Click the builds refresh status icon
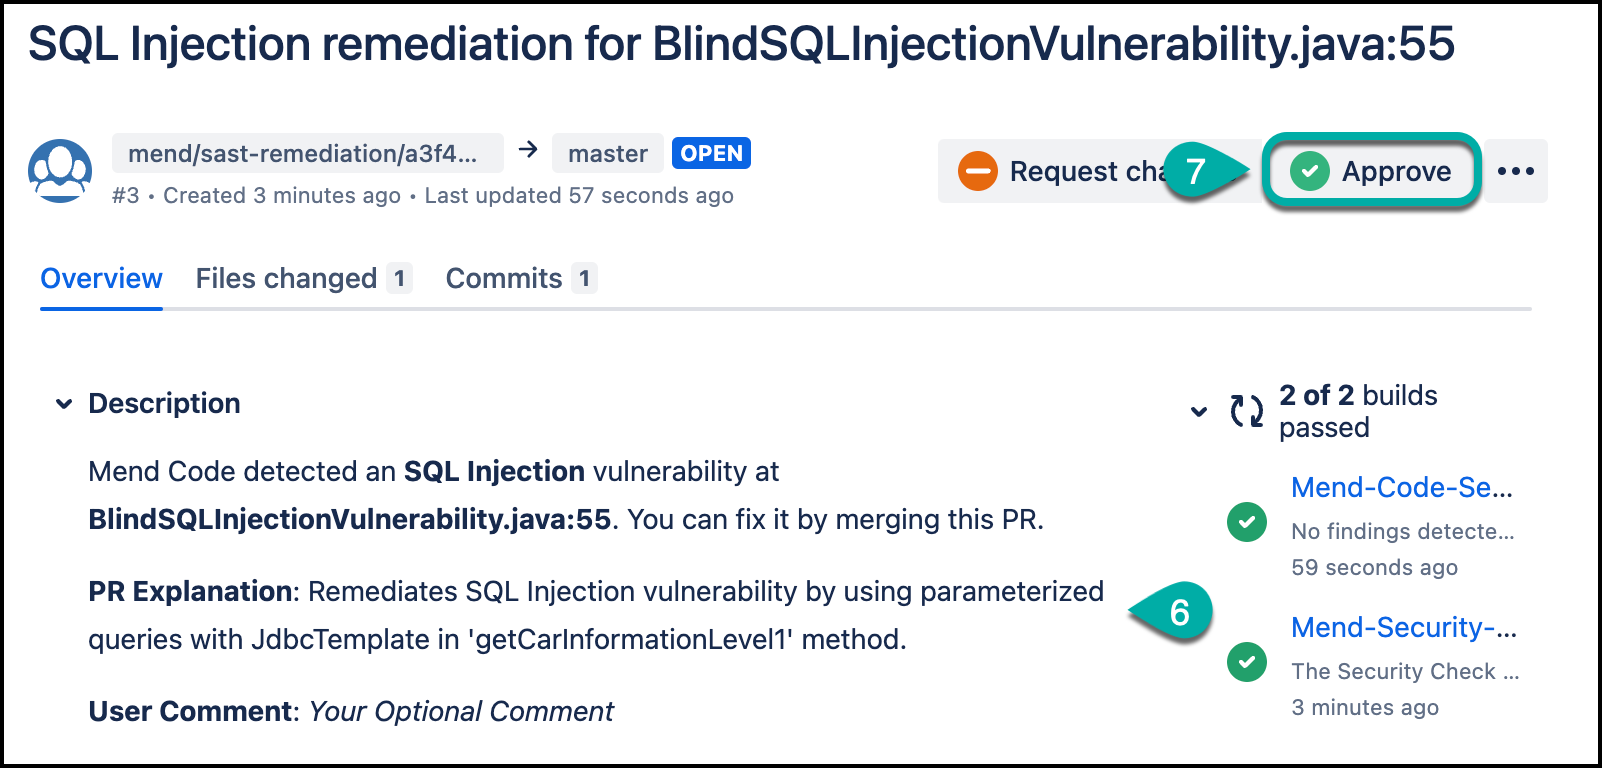Viewport: 1602px width, 768px height. pos(1246,410)
